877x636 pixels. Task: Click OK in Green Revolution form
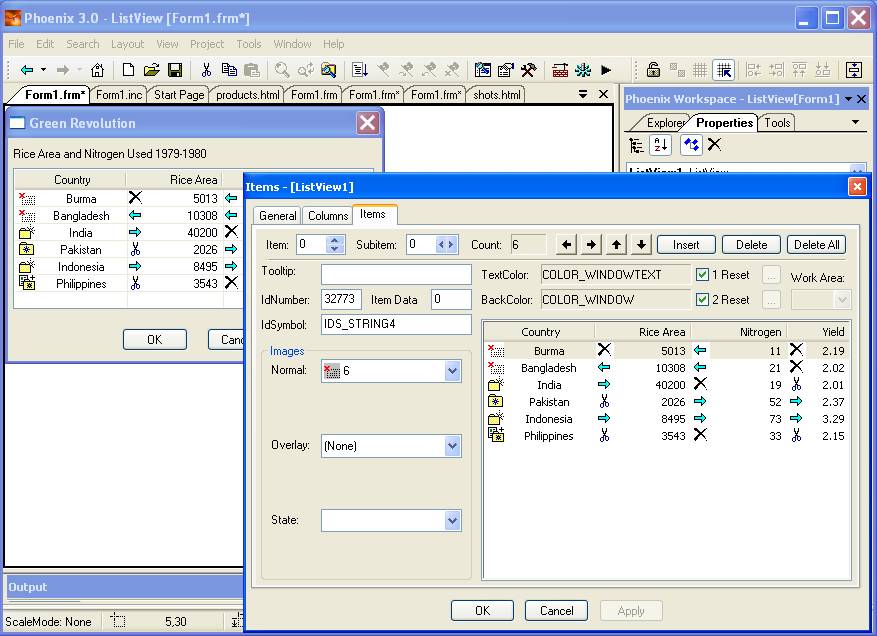155,340
